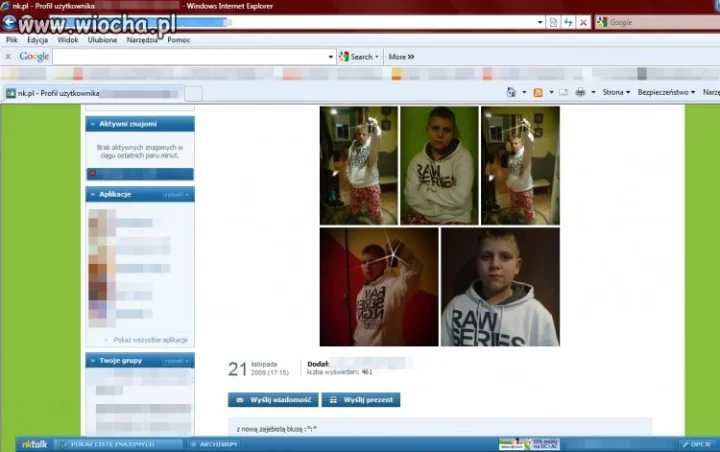Click the red Stop loading icon
This screenshot has width=720, height=452.
coord(583,22)
